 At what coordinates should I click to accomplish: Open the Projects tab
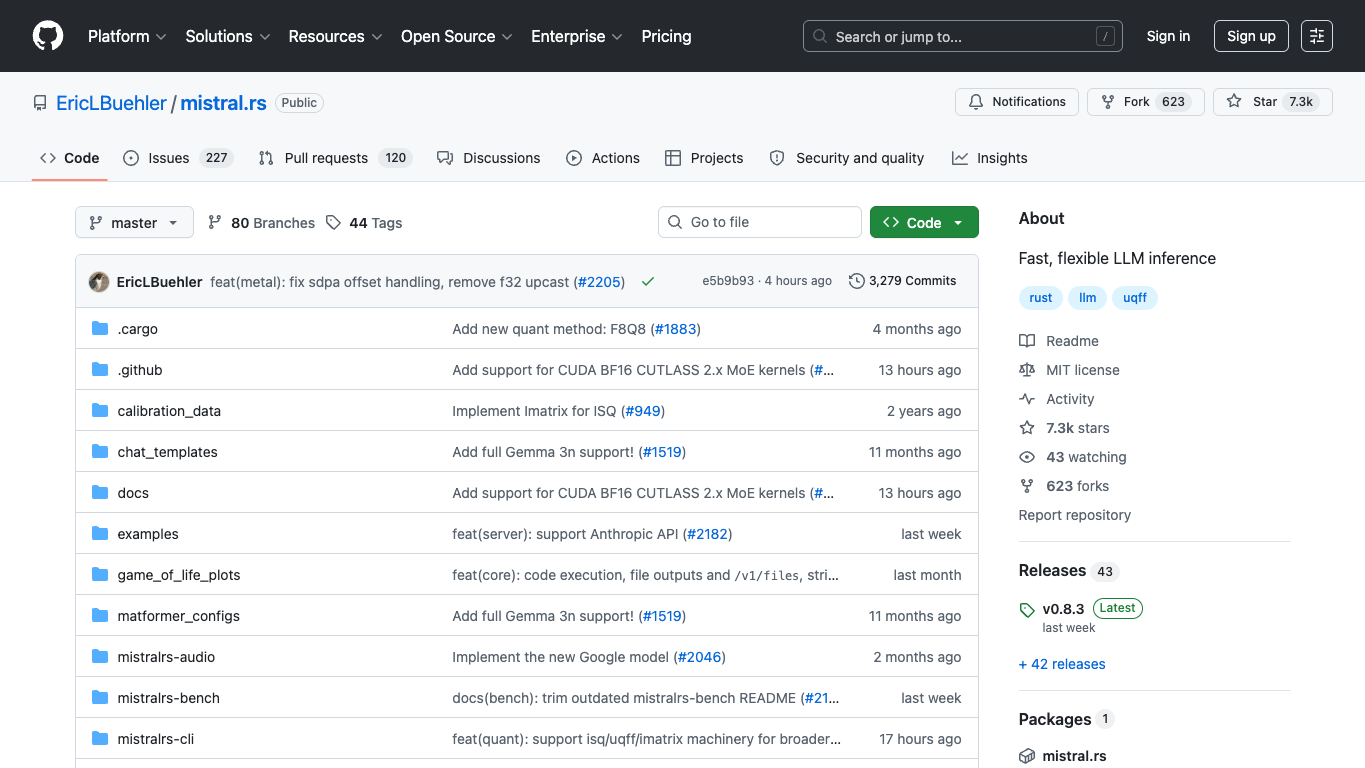[704, 158]
